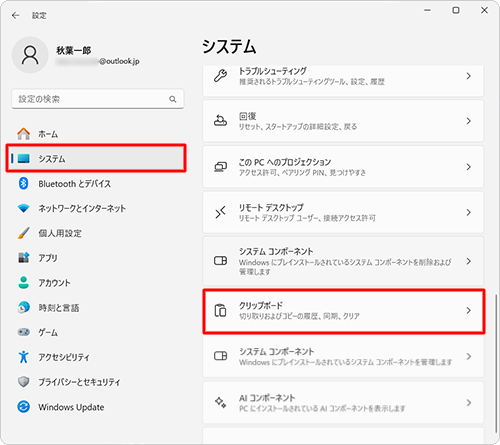Select システム in the sidebar
The height and width of the screenshot is (445, 500).
[x=96, y=159]
